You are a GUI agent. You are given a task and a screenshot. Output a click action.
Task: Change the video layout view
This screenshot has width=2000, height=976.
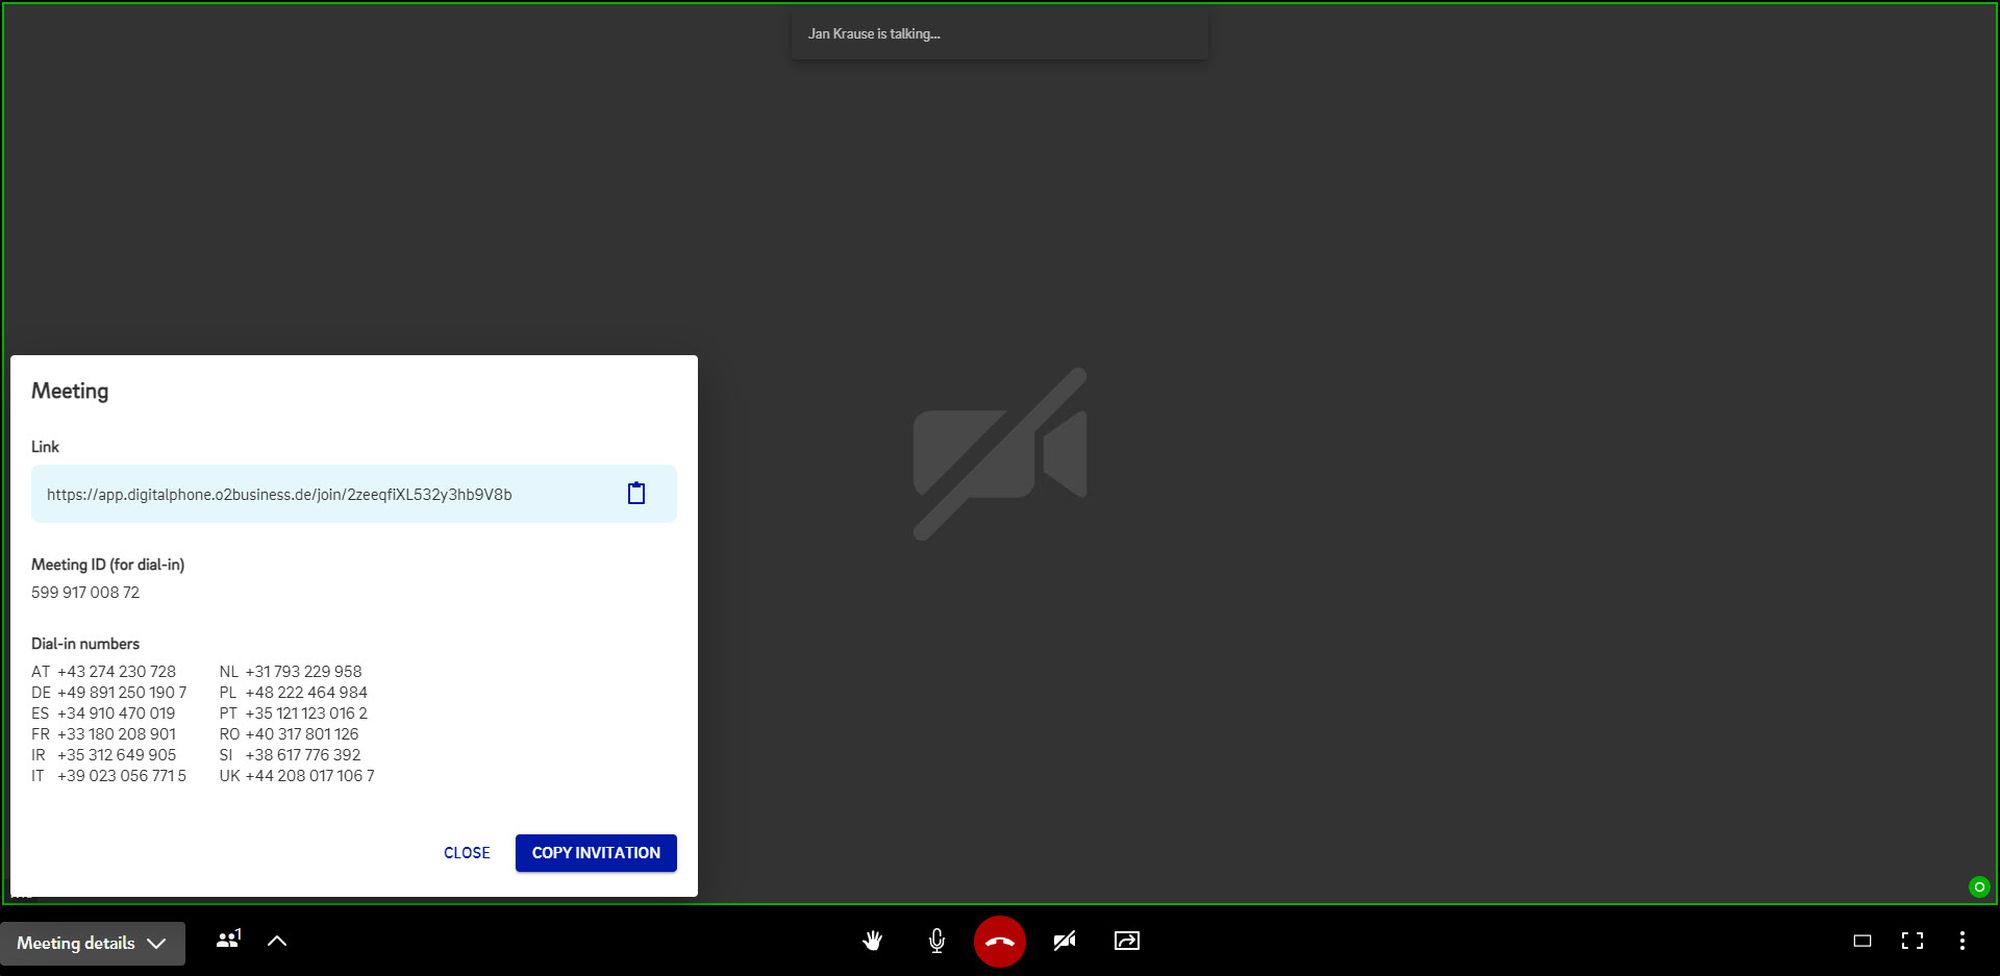[x=1862, y=941]
